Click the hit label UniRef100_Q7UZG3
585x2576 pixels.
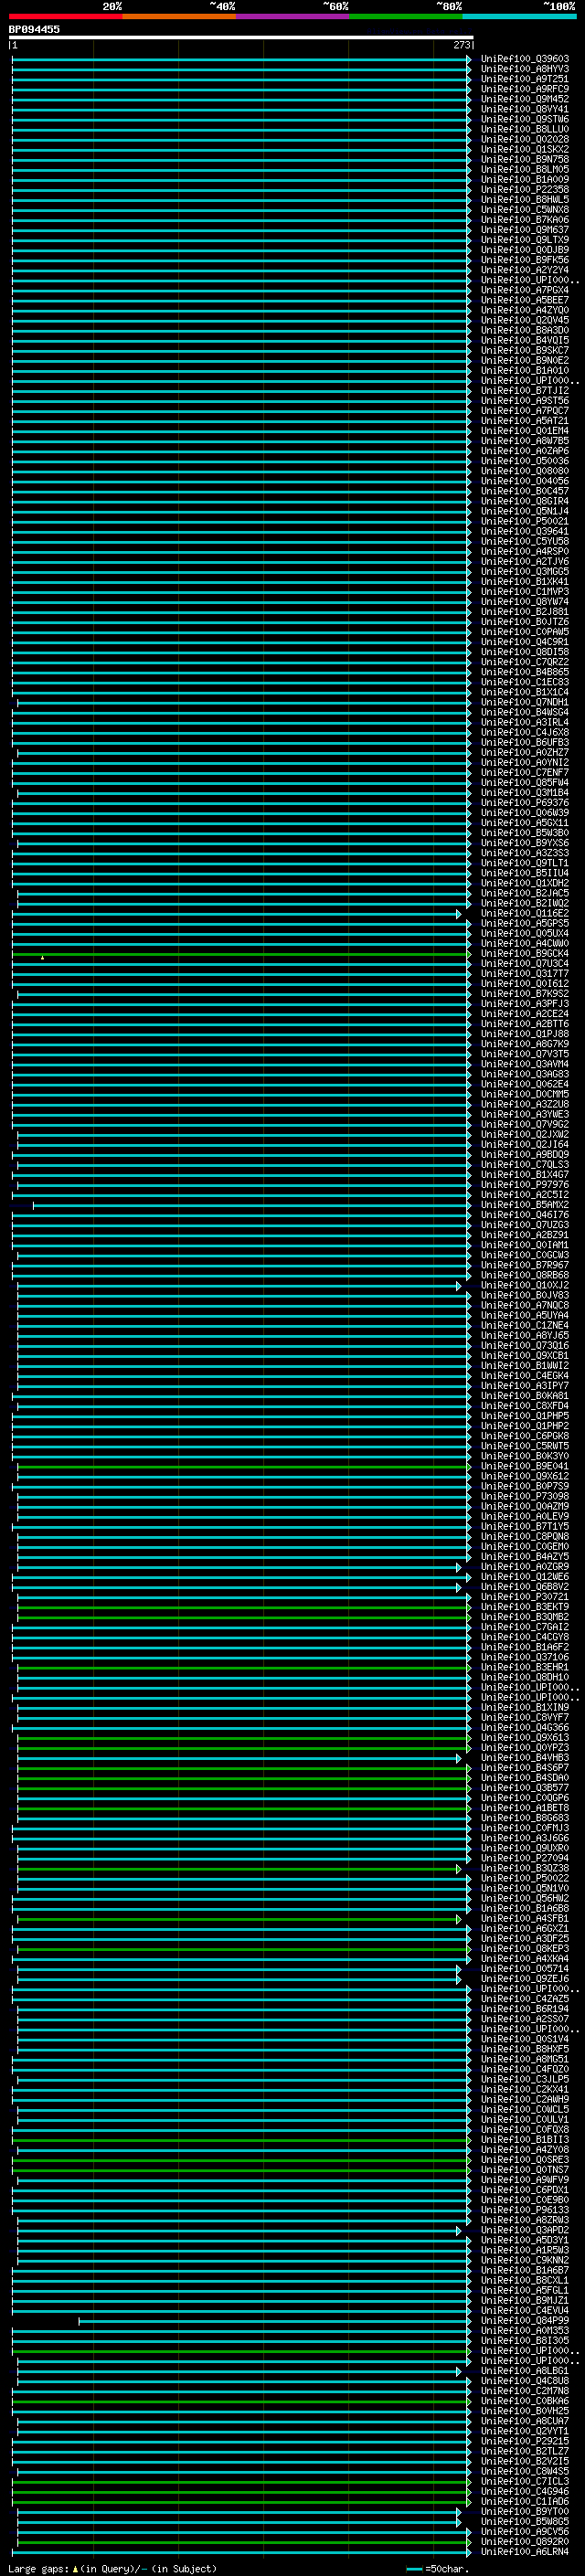525,1225
